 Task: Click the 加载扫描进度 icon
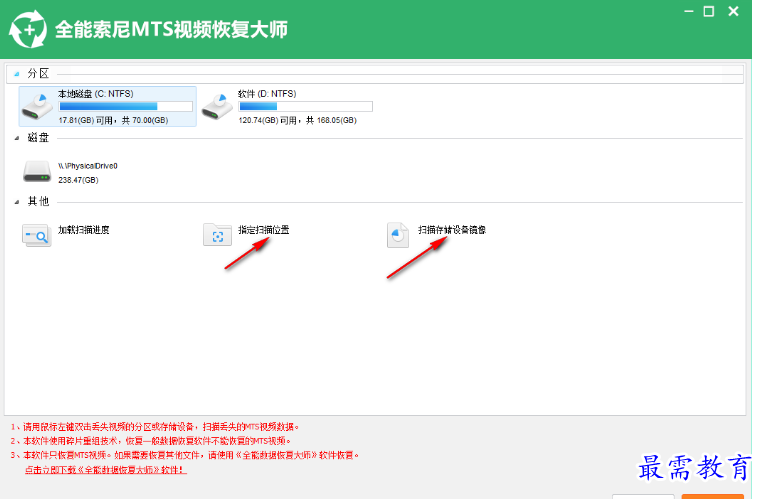pyautogui.click(x=37, y=235)
